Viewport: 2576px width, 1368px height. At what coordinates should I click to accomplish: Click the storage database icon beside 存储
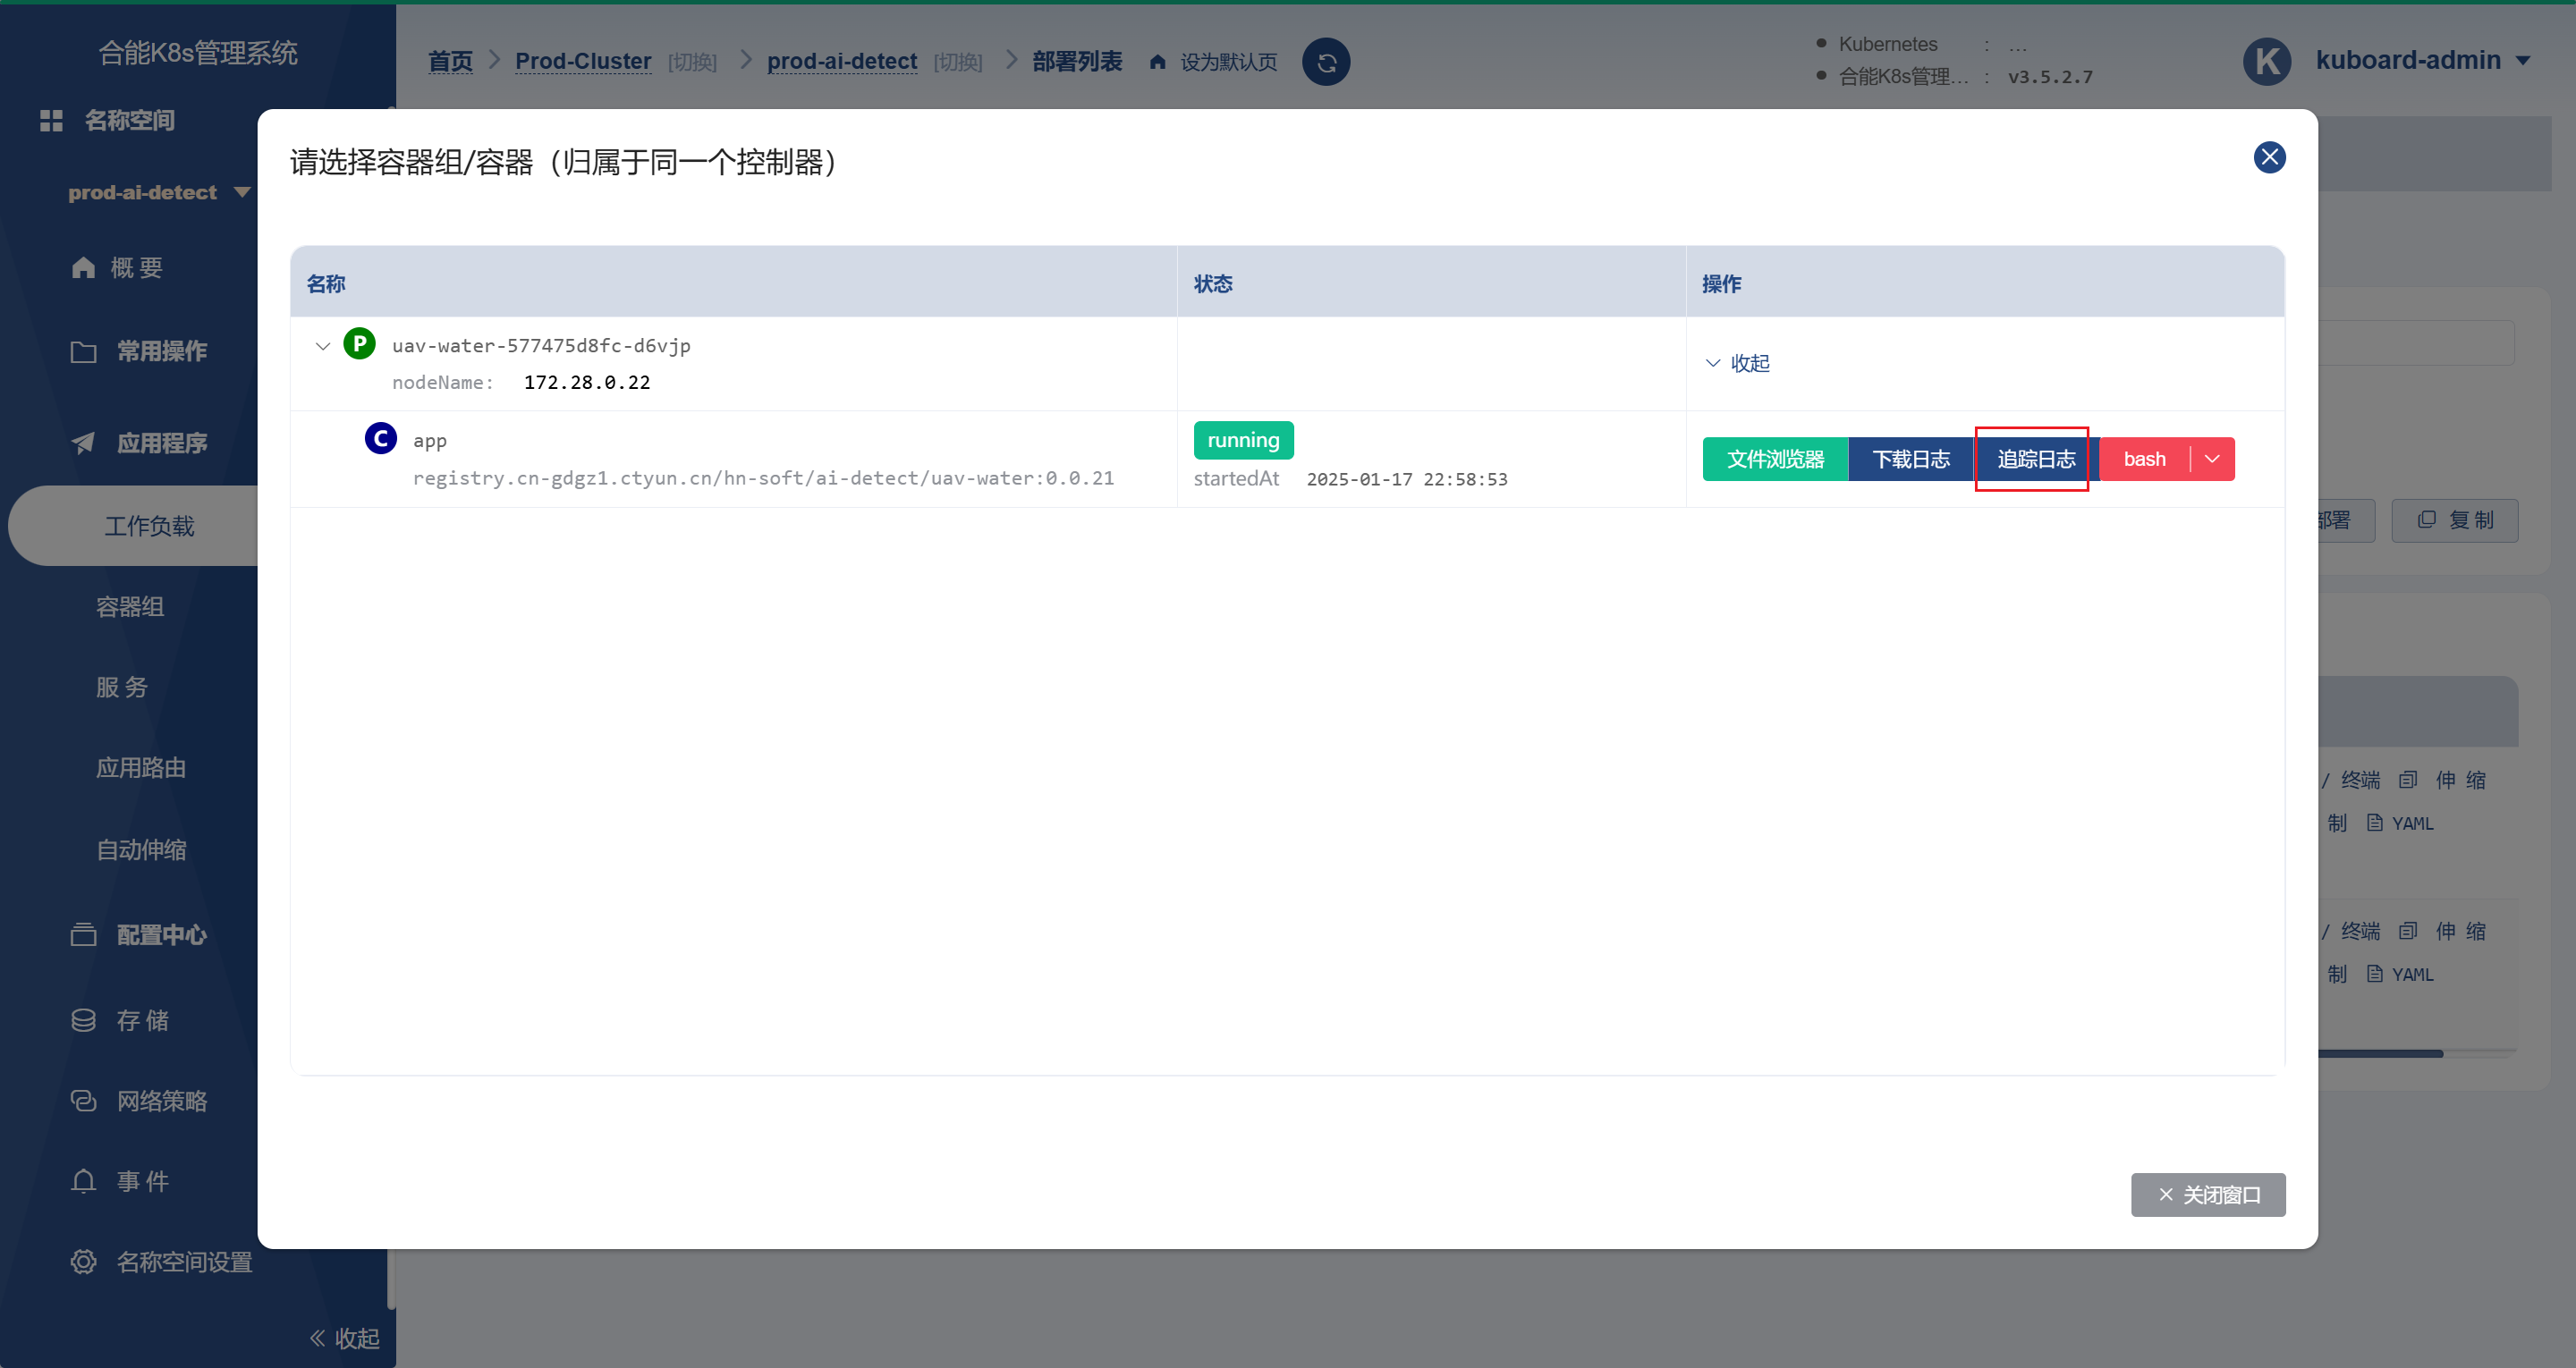pyautogui.click(x=84, y=1020)
